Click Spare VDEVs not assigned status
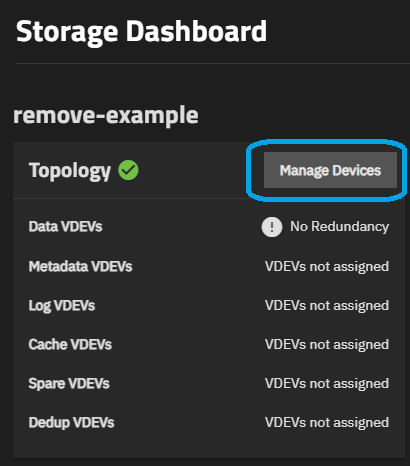410x466 pixels. tap(327, 384)
